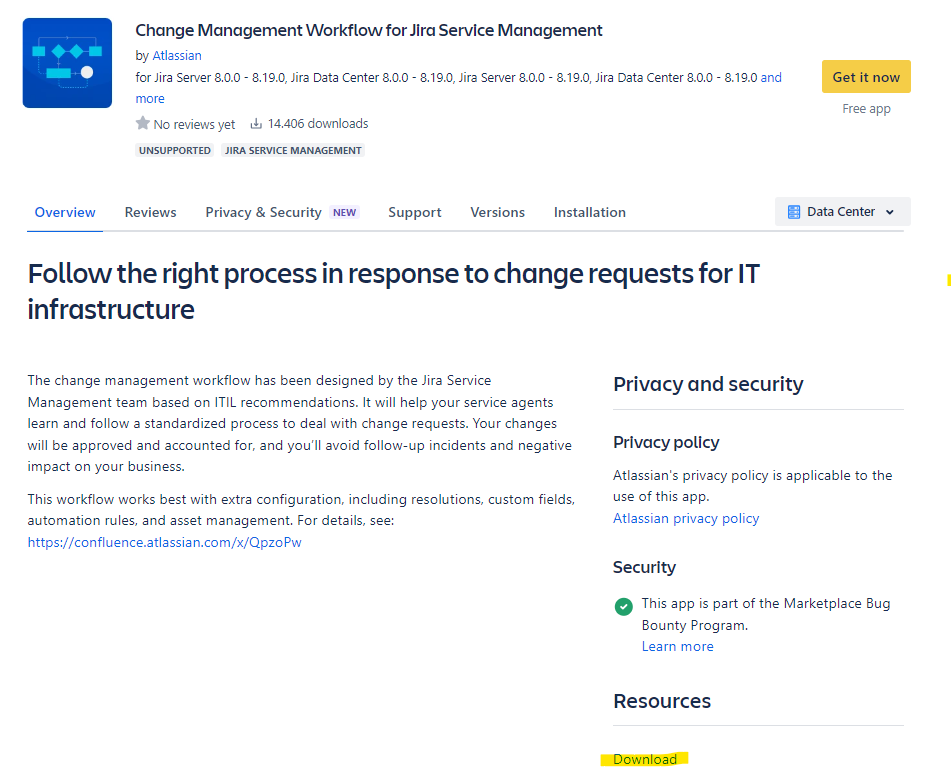
Task: Expand the Data Center chevron arrow
Action: tap(890, 212)
